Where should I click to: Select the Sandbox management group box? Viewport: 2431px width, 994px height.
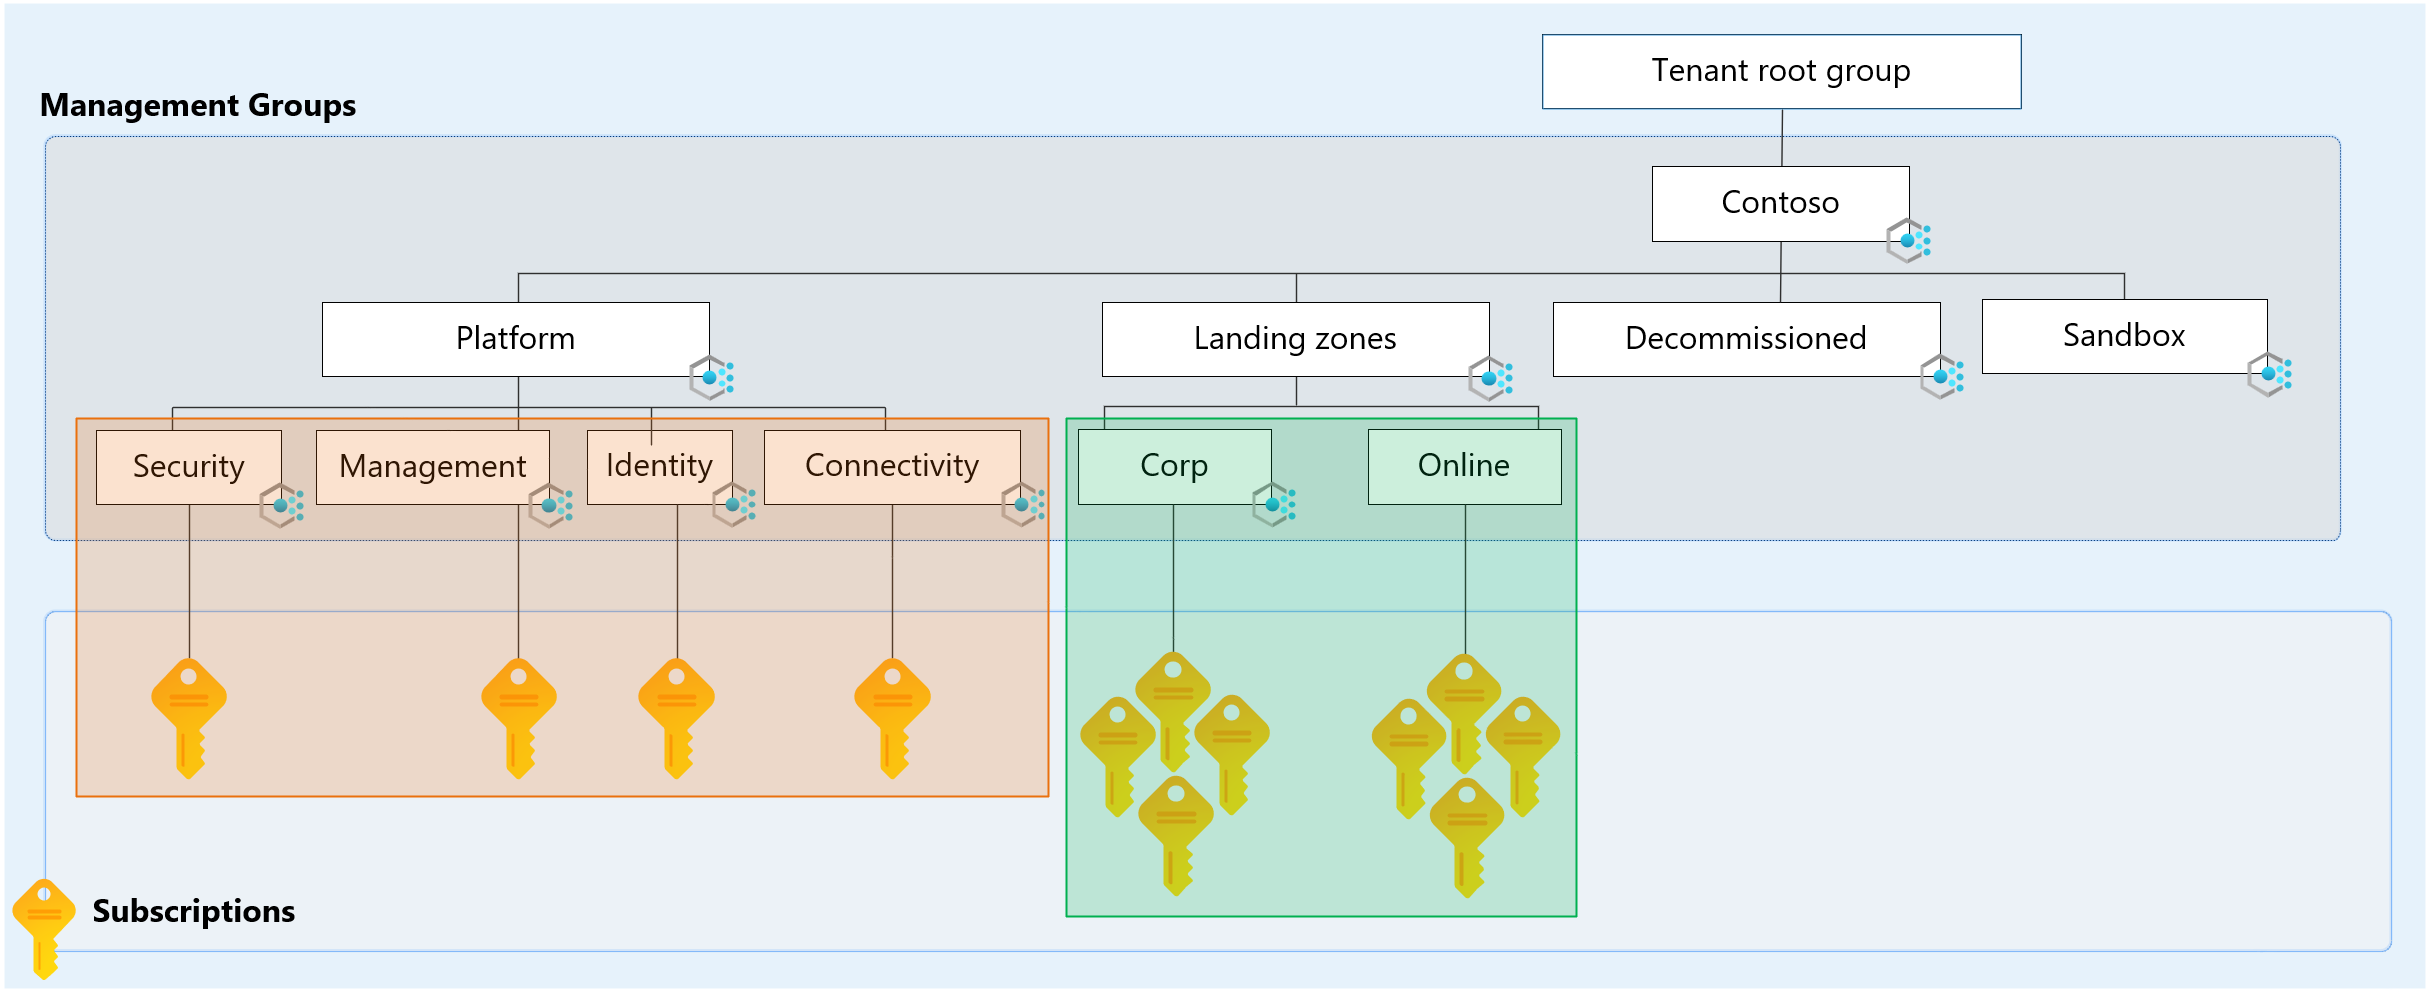tap(2124, 336)
